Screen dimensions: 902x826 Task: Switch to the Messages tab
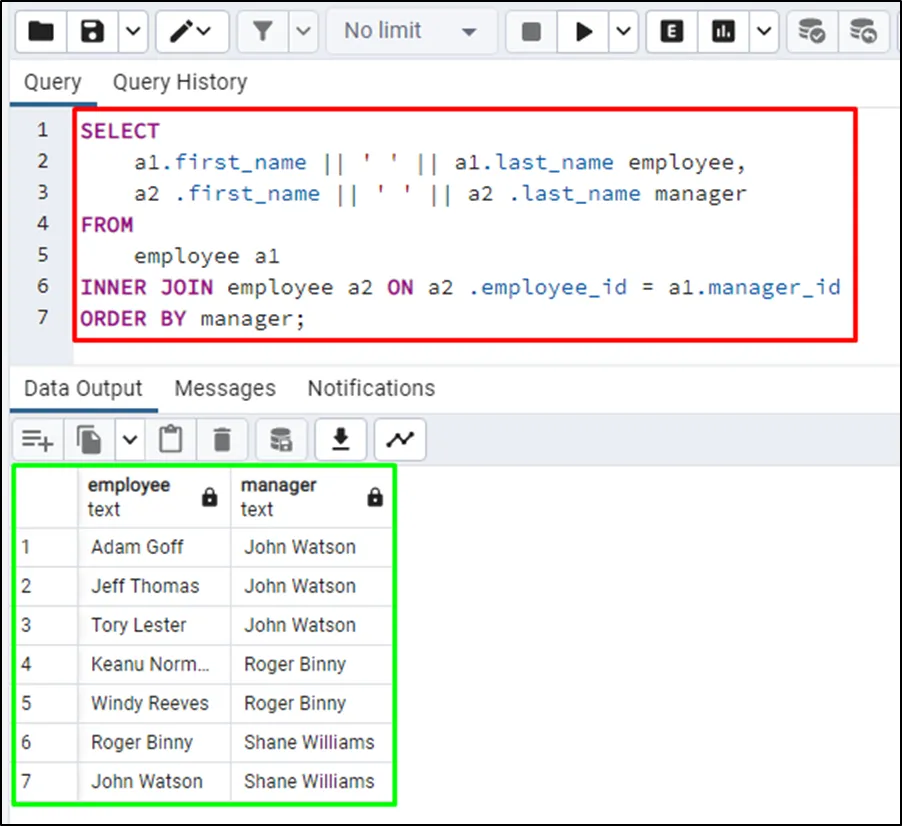click(225, 388)
